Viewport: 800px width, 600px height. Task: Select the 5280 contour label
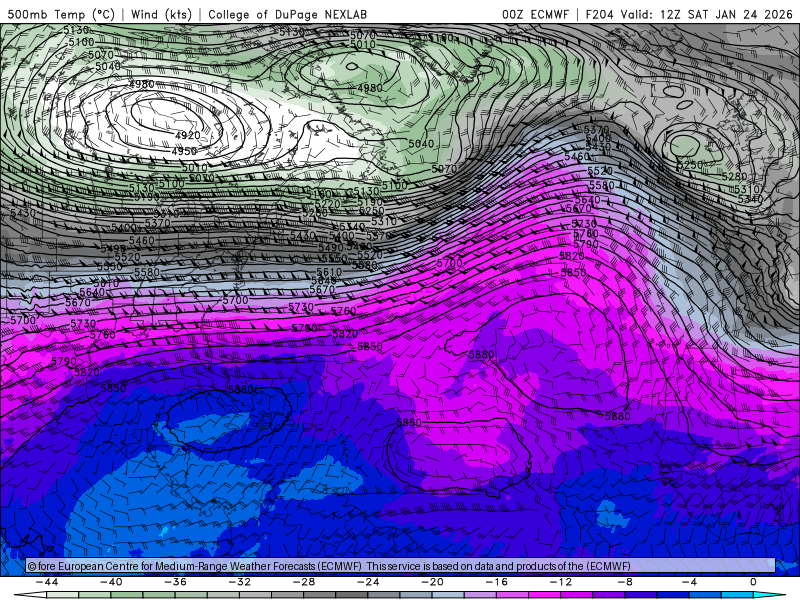(734, 177)
